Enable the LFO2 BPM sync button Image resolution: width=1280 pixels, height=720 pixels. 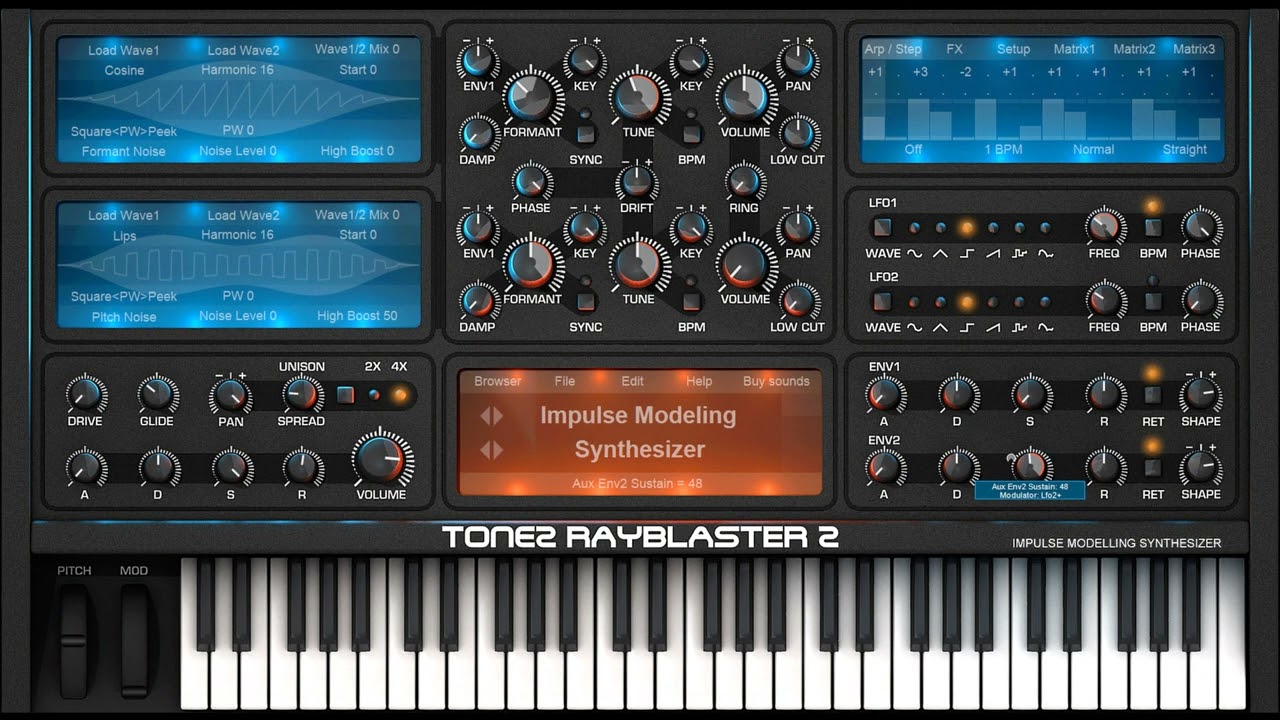point(1153,301)
